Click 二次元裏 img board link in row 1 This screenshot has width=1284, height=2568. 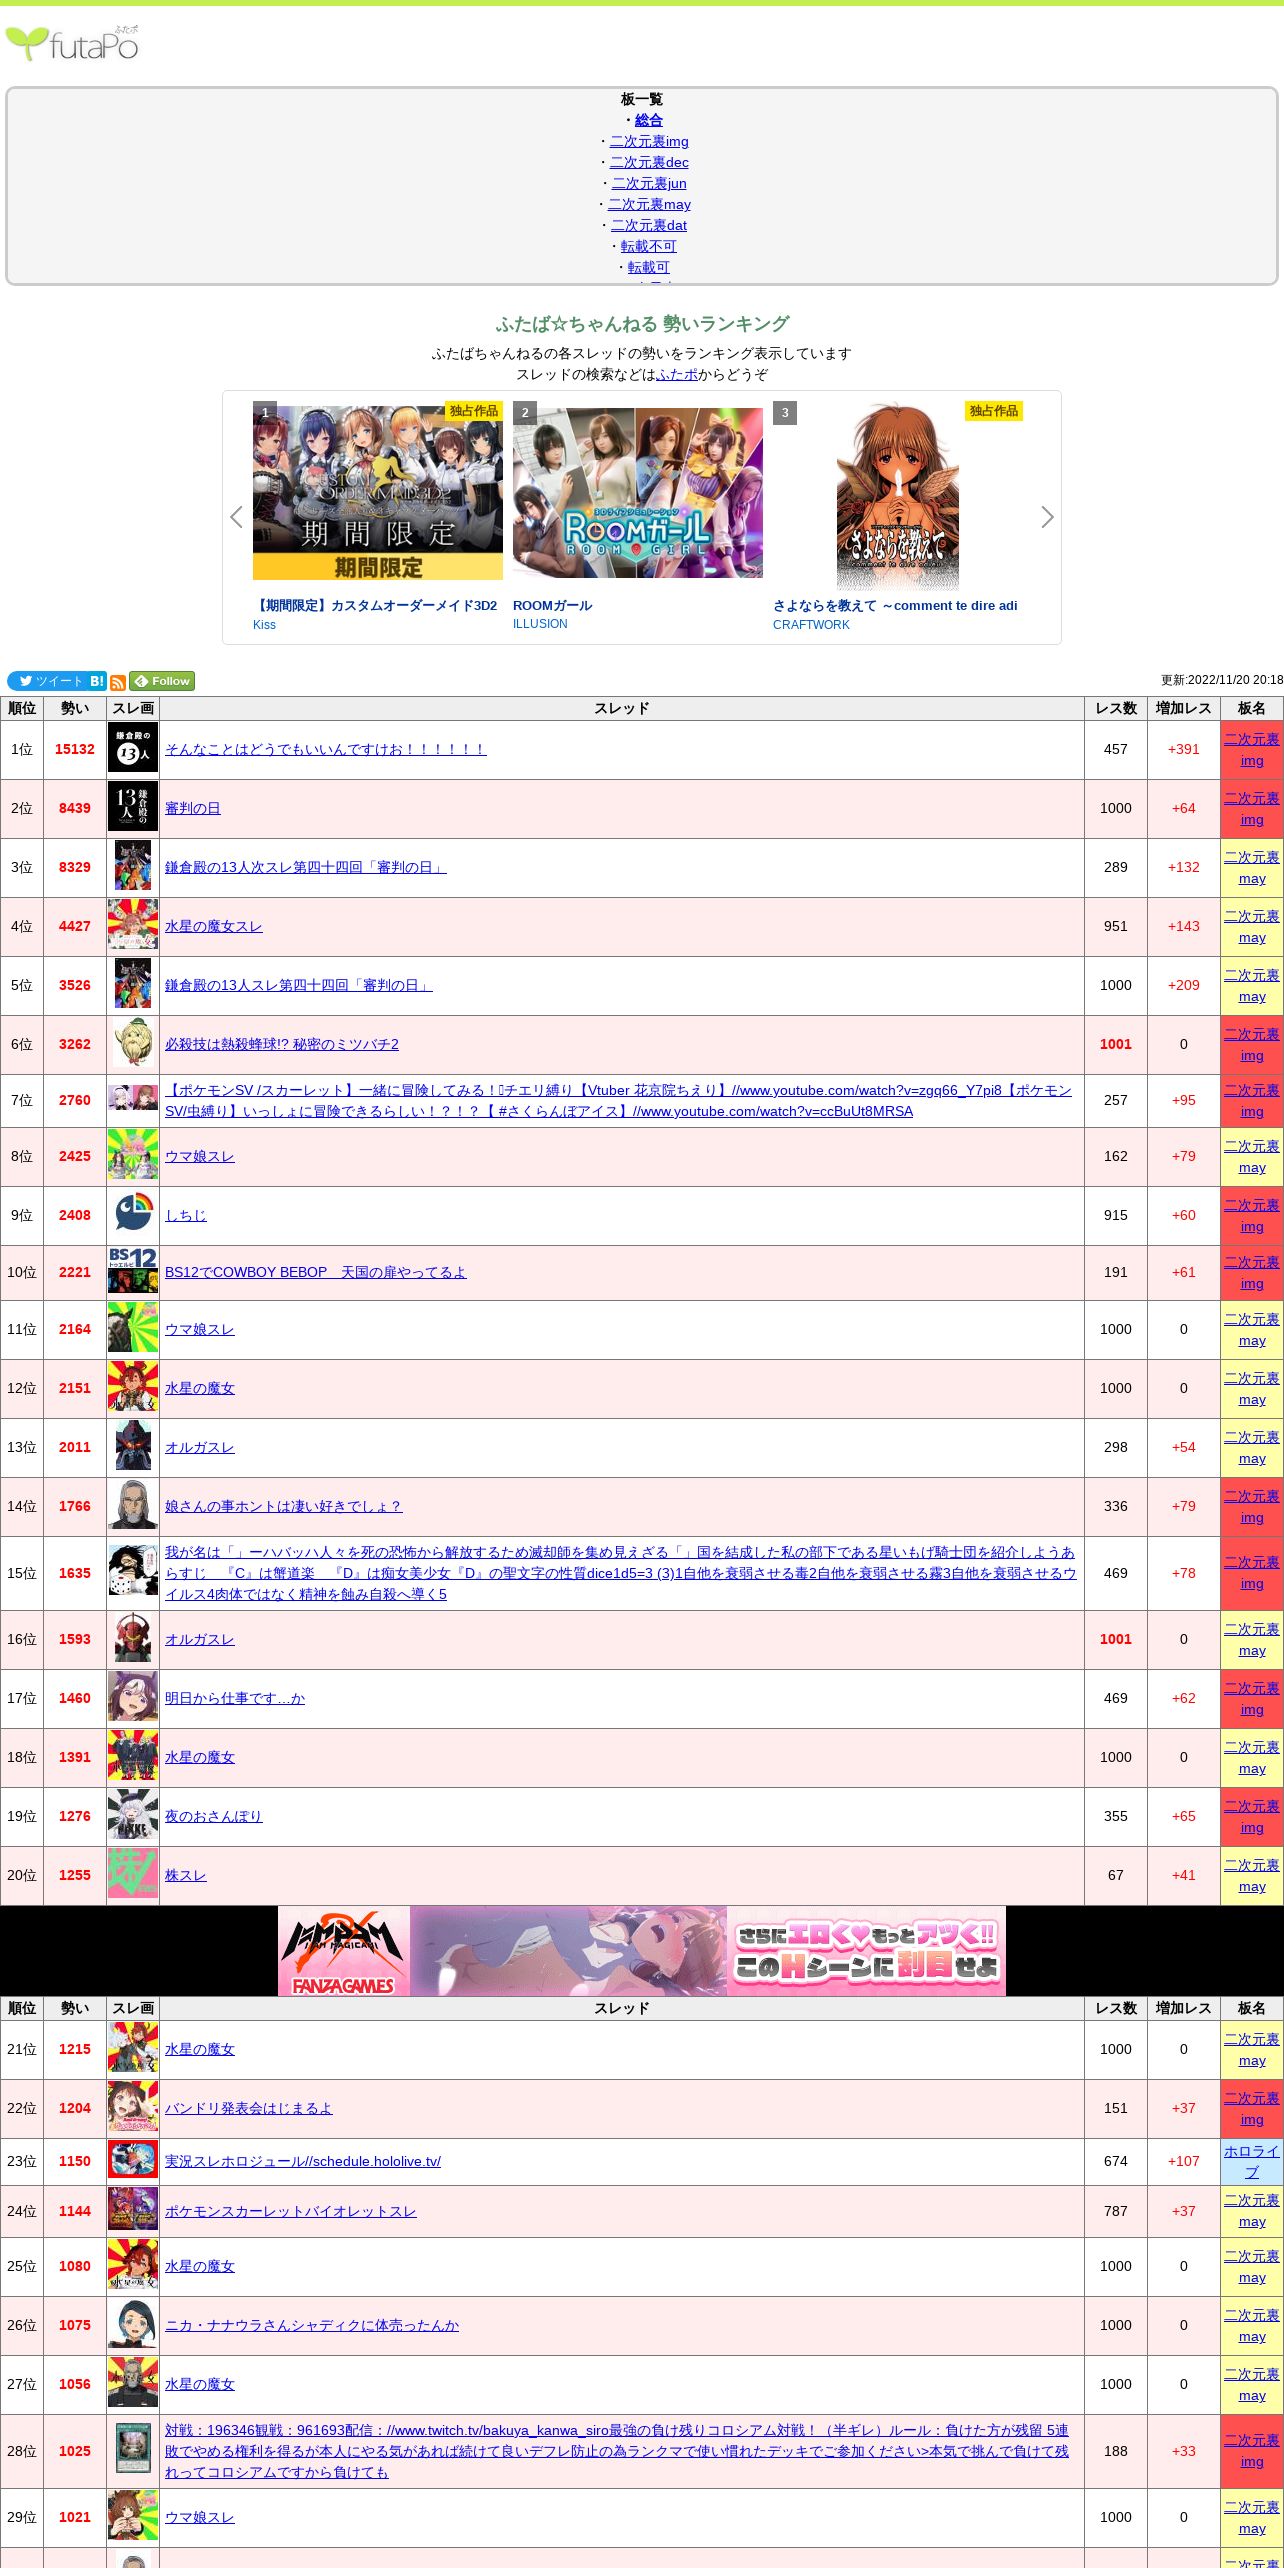(1252, 750)
